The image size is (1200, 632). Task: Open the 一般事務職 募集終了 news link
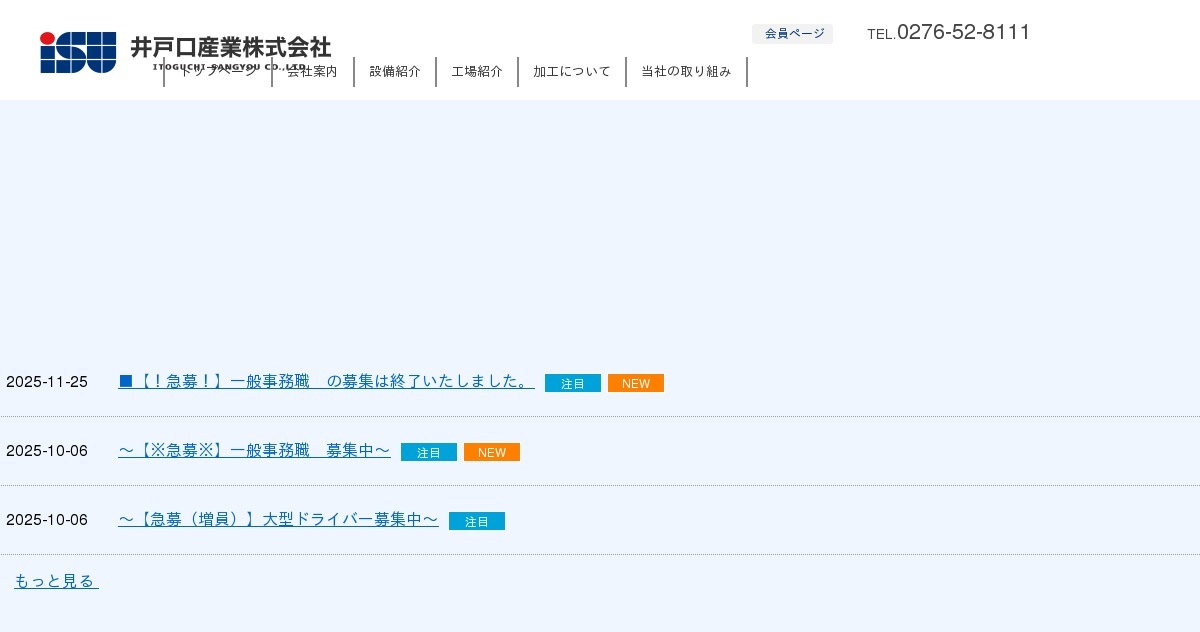pyautogui.click(x=326, y=382)
